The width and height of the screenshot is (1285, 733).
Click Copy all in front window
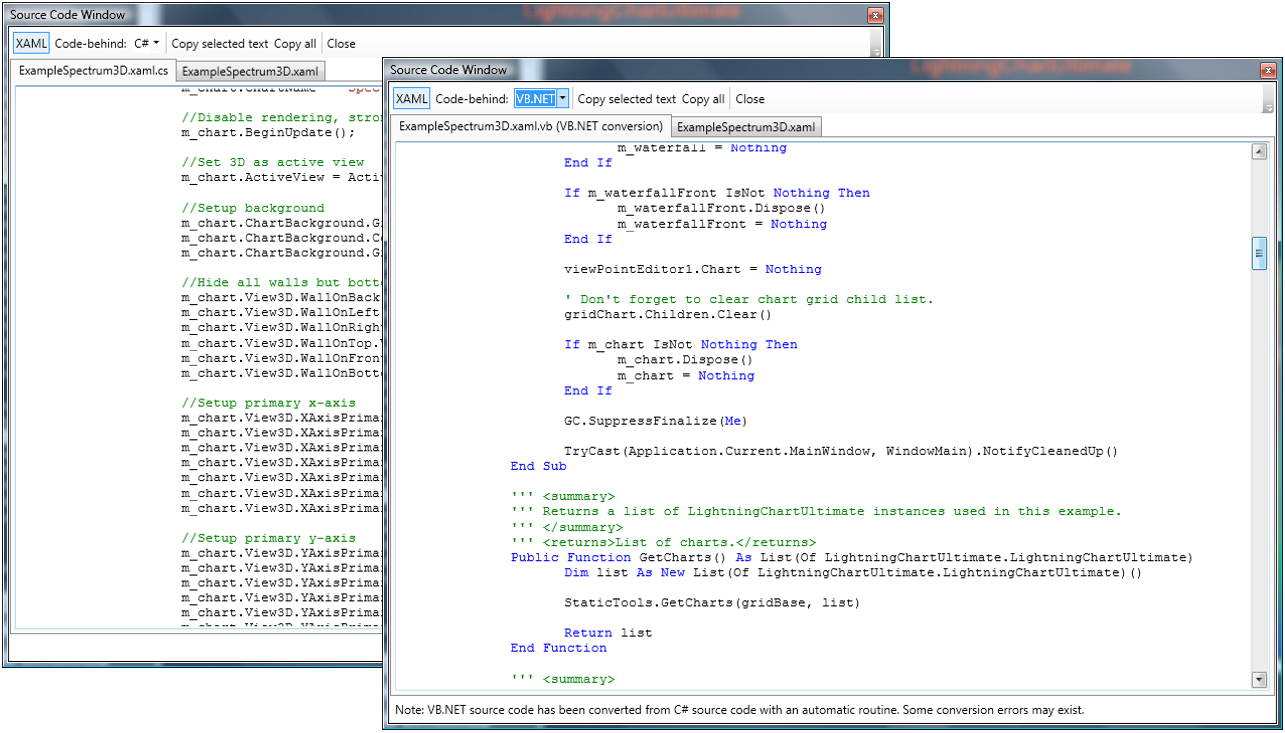[x=703, y=99]
